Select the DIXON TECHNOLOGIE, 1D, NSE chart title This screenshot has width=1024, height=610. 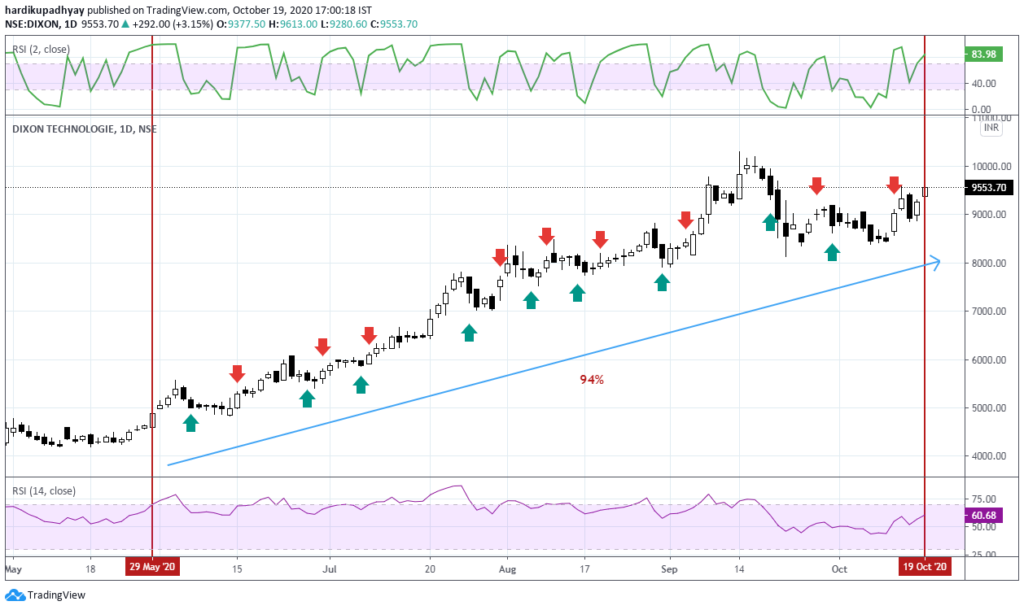84,129
